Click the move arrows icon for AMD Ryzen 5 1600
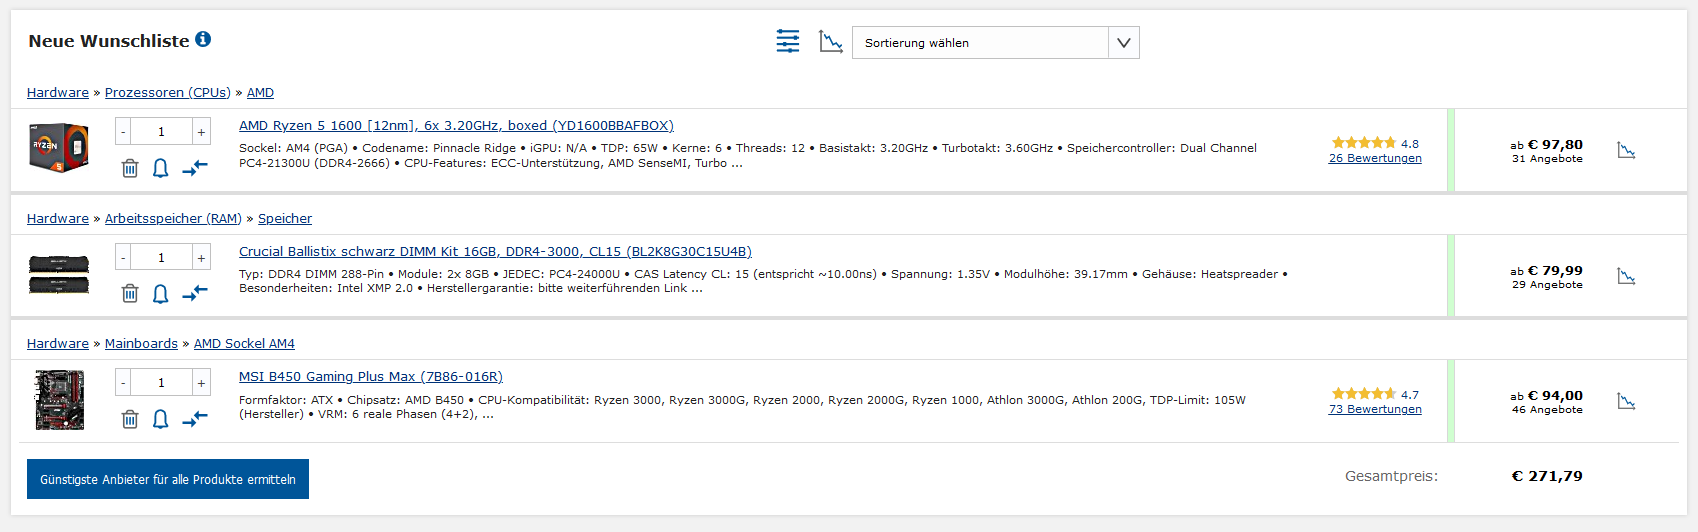This screenshot has width=1698, height=532. (195, 168)
